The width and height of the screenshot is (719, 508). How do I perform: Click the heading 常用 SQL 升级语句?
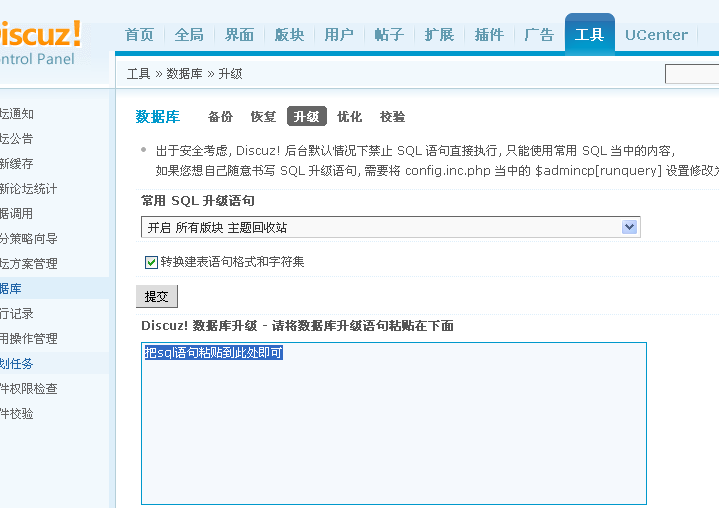click(x=198, y=201)
